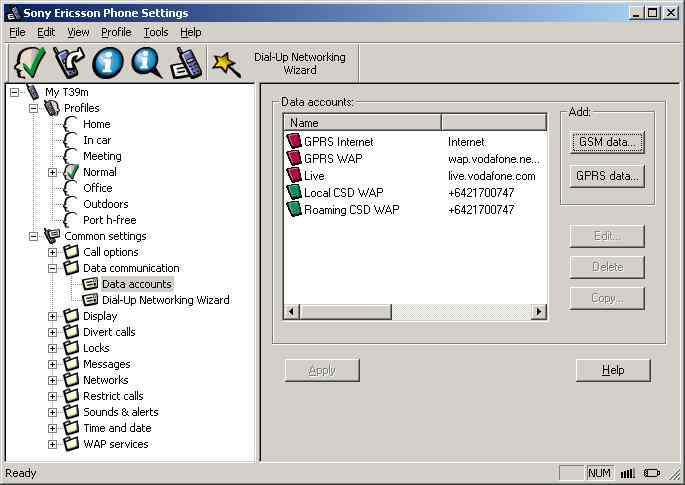Expand the Restrict calls node
Image resolution: width=685 pixels, height=485 pixels.
pos(52,396)
